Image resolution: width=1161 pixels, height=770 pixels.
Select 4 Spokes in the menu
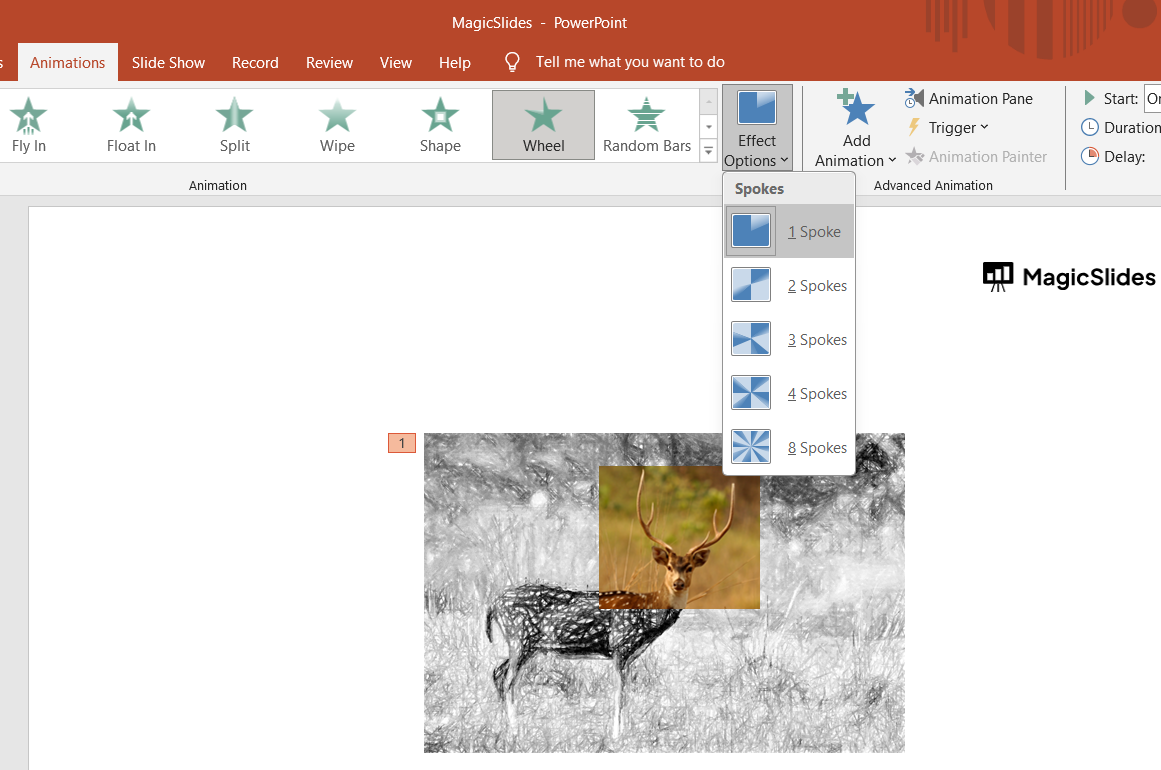789,394
